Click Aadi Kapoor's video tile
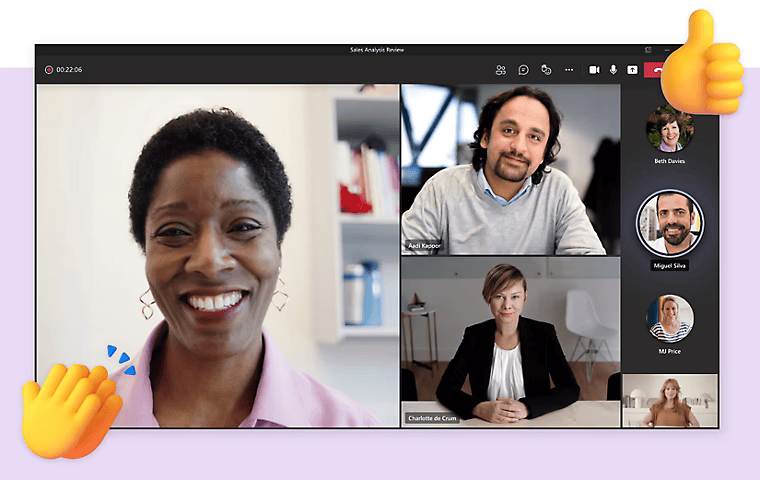Viewport: 760px width, 480px height. click(510, 168)
